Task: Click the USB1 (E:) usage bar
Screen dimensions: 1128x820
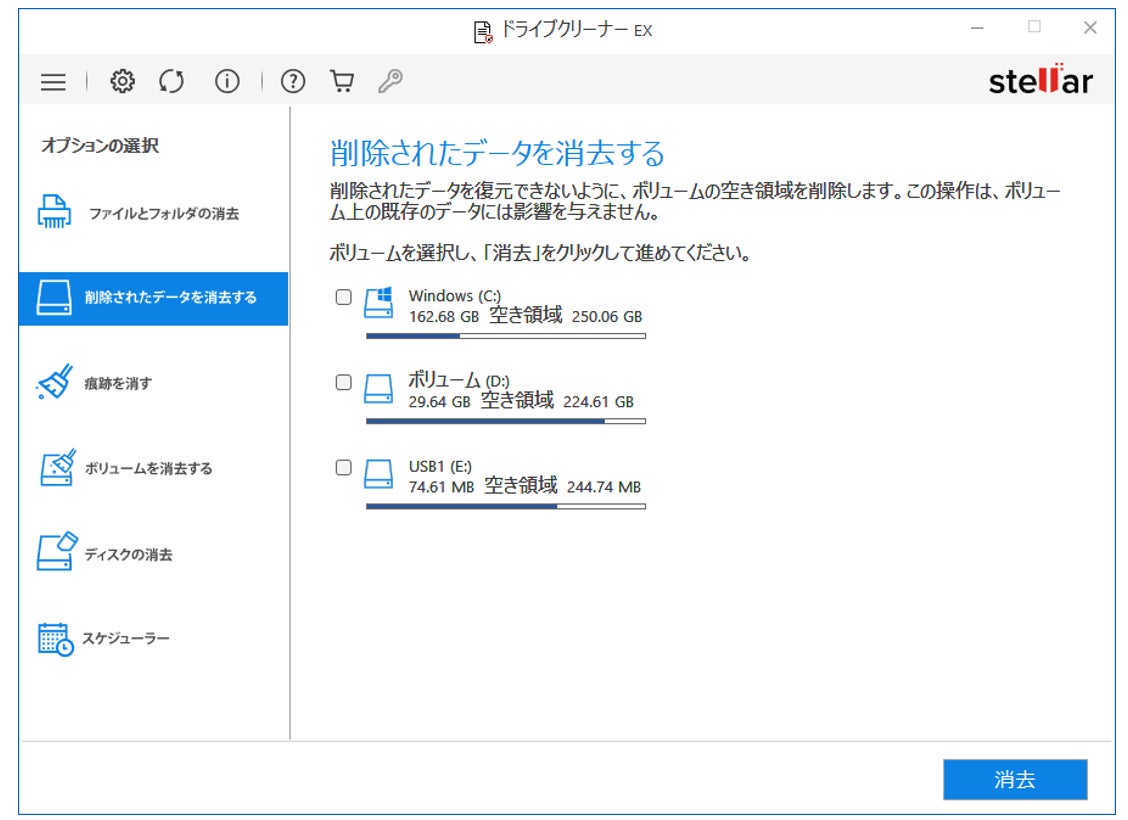Action: [506, 506]
